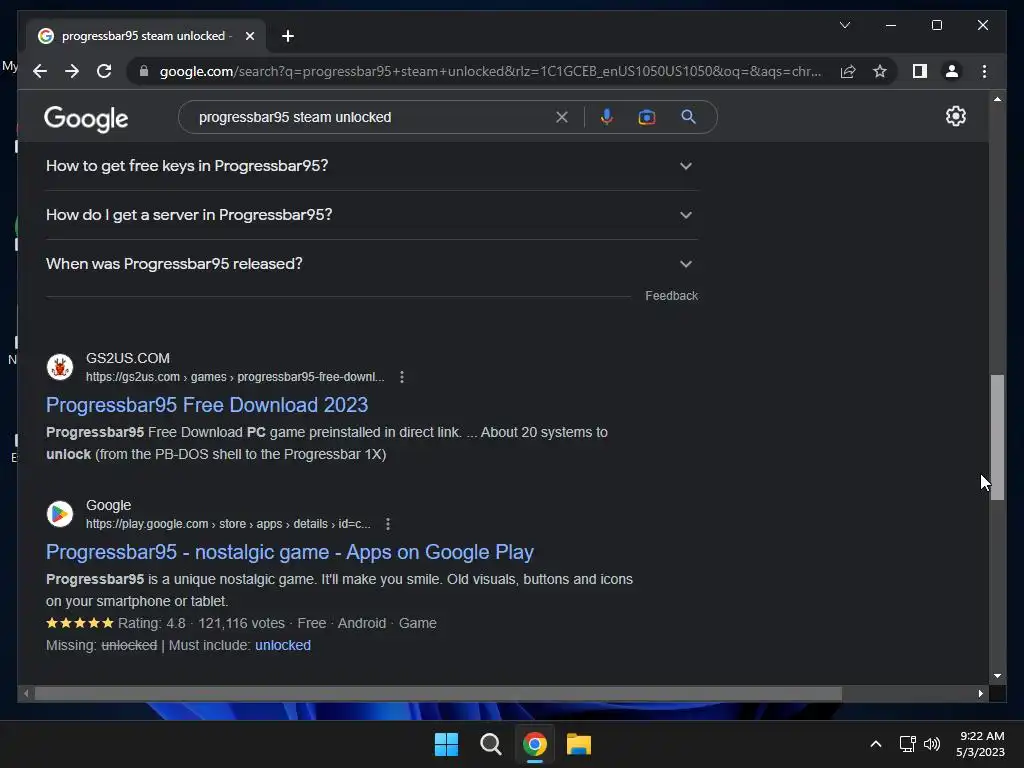Click the play.google.com breadcrumb URL
This screenshot has height=768, width=1024.
coord(228,524)
